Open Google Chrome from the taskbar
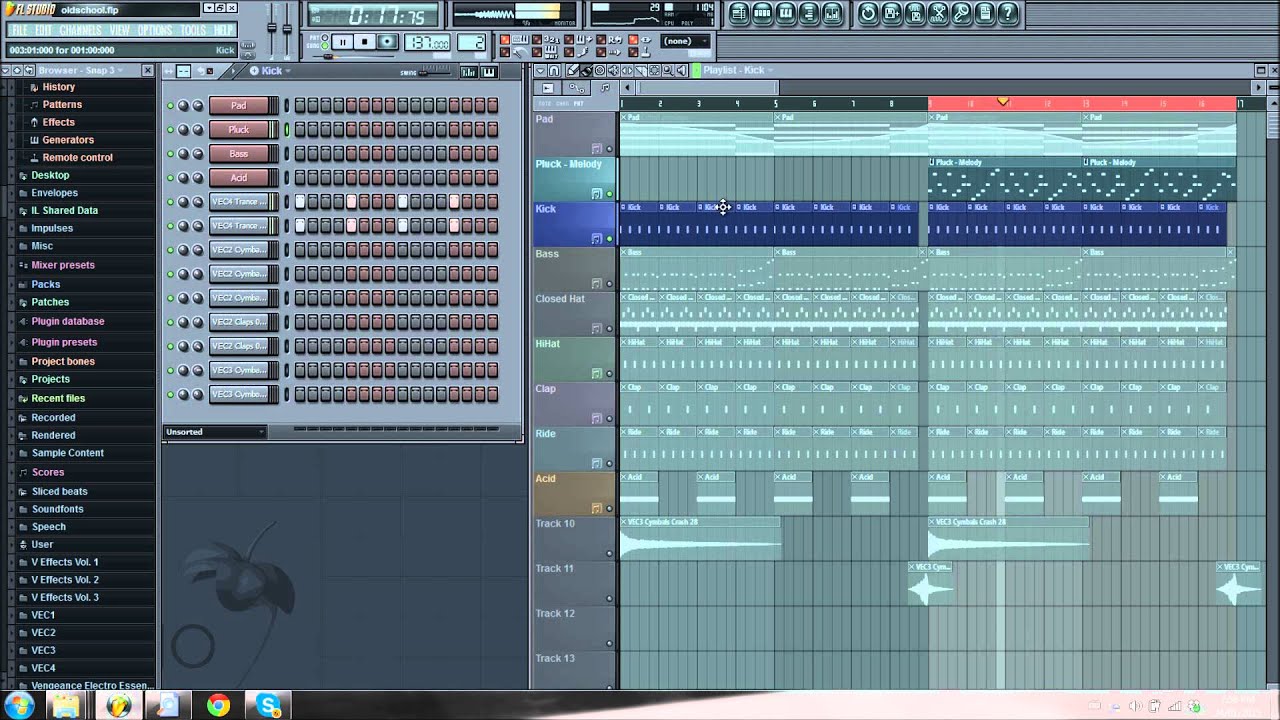1280x720 pixels. pyautogui.click(x=218, y=705)
